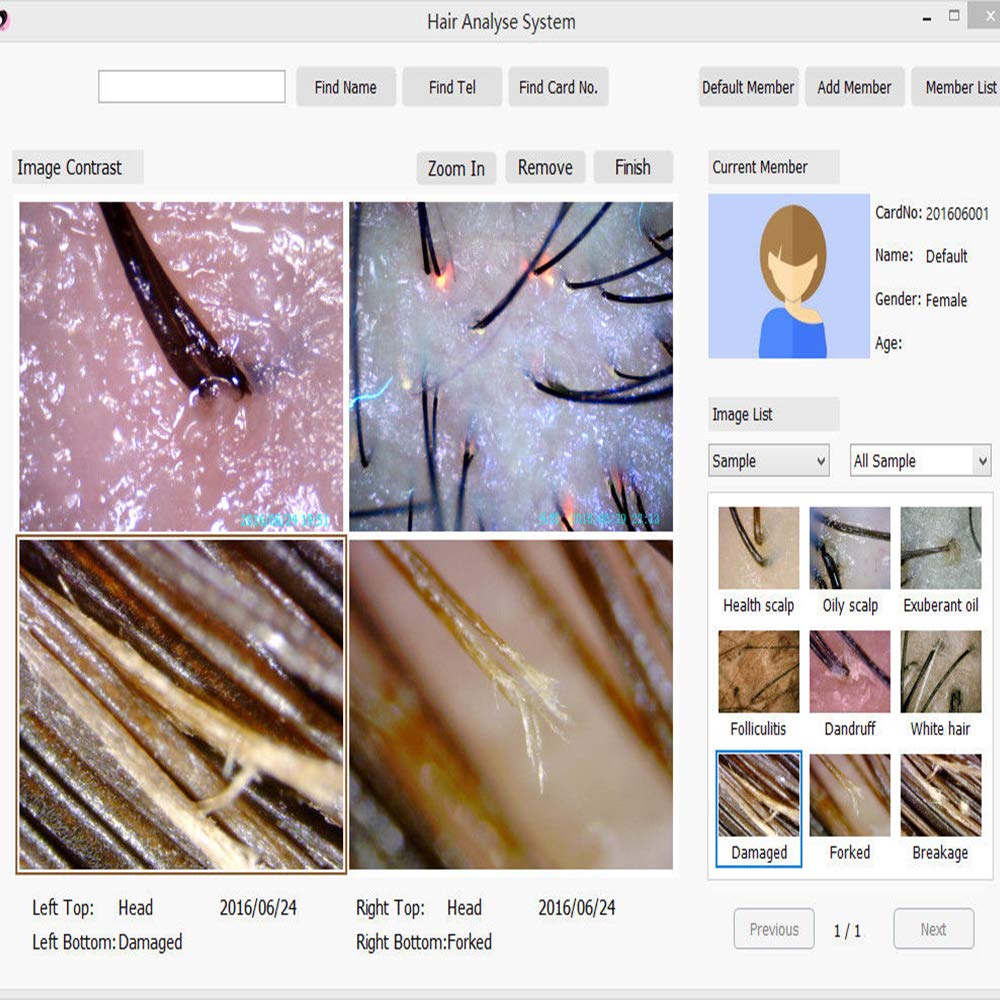This screenshot has height=1000, width=1000.
Task: Open the Exuberant oil sample image
Action: click(x=940, y=548)
